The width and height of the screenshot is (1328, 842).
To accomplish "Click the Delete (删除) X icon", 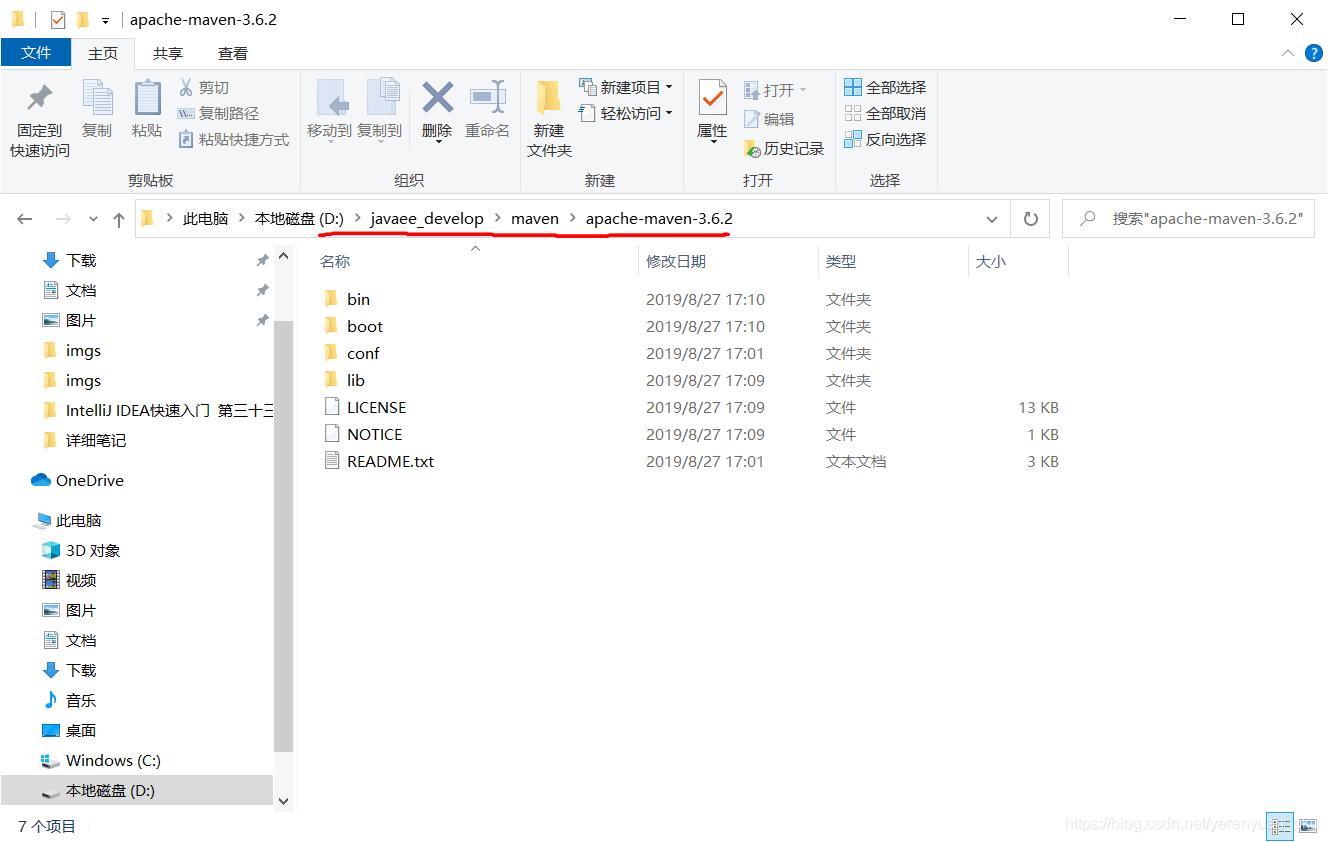I will [438, 98].
